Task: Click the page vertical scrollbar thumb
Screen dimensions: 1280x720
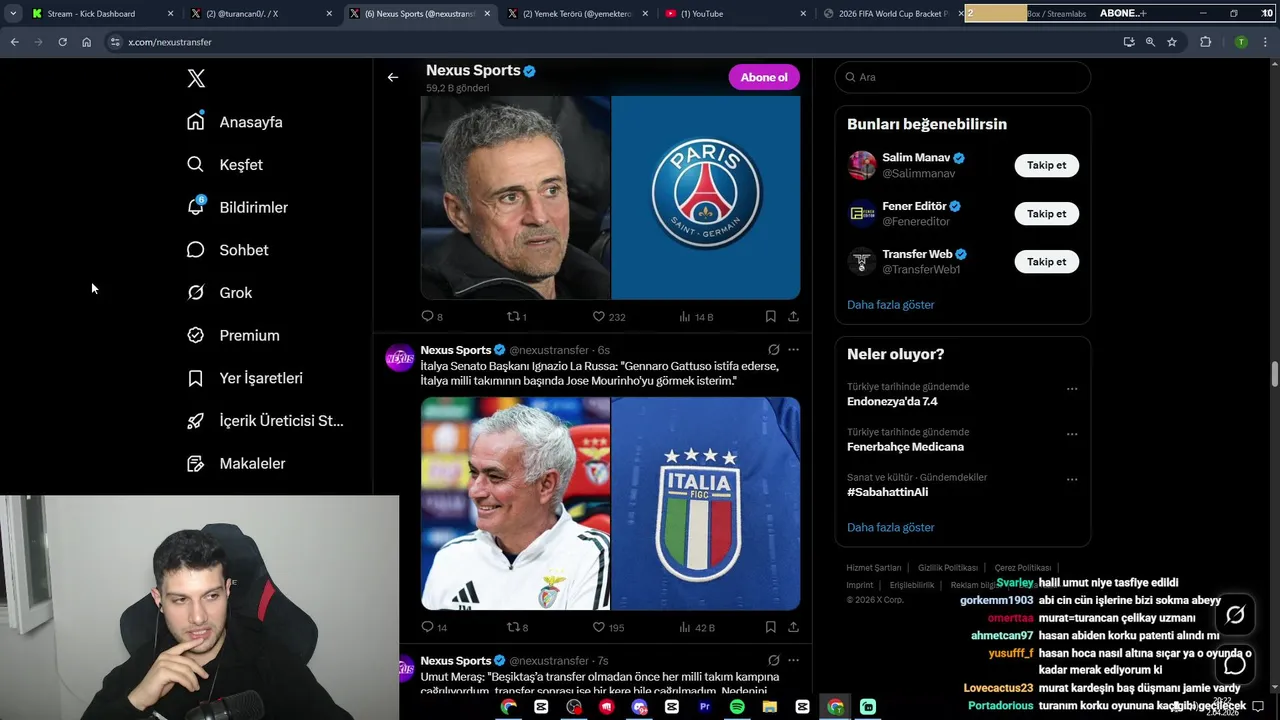Action: tap(1275, 374)
